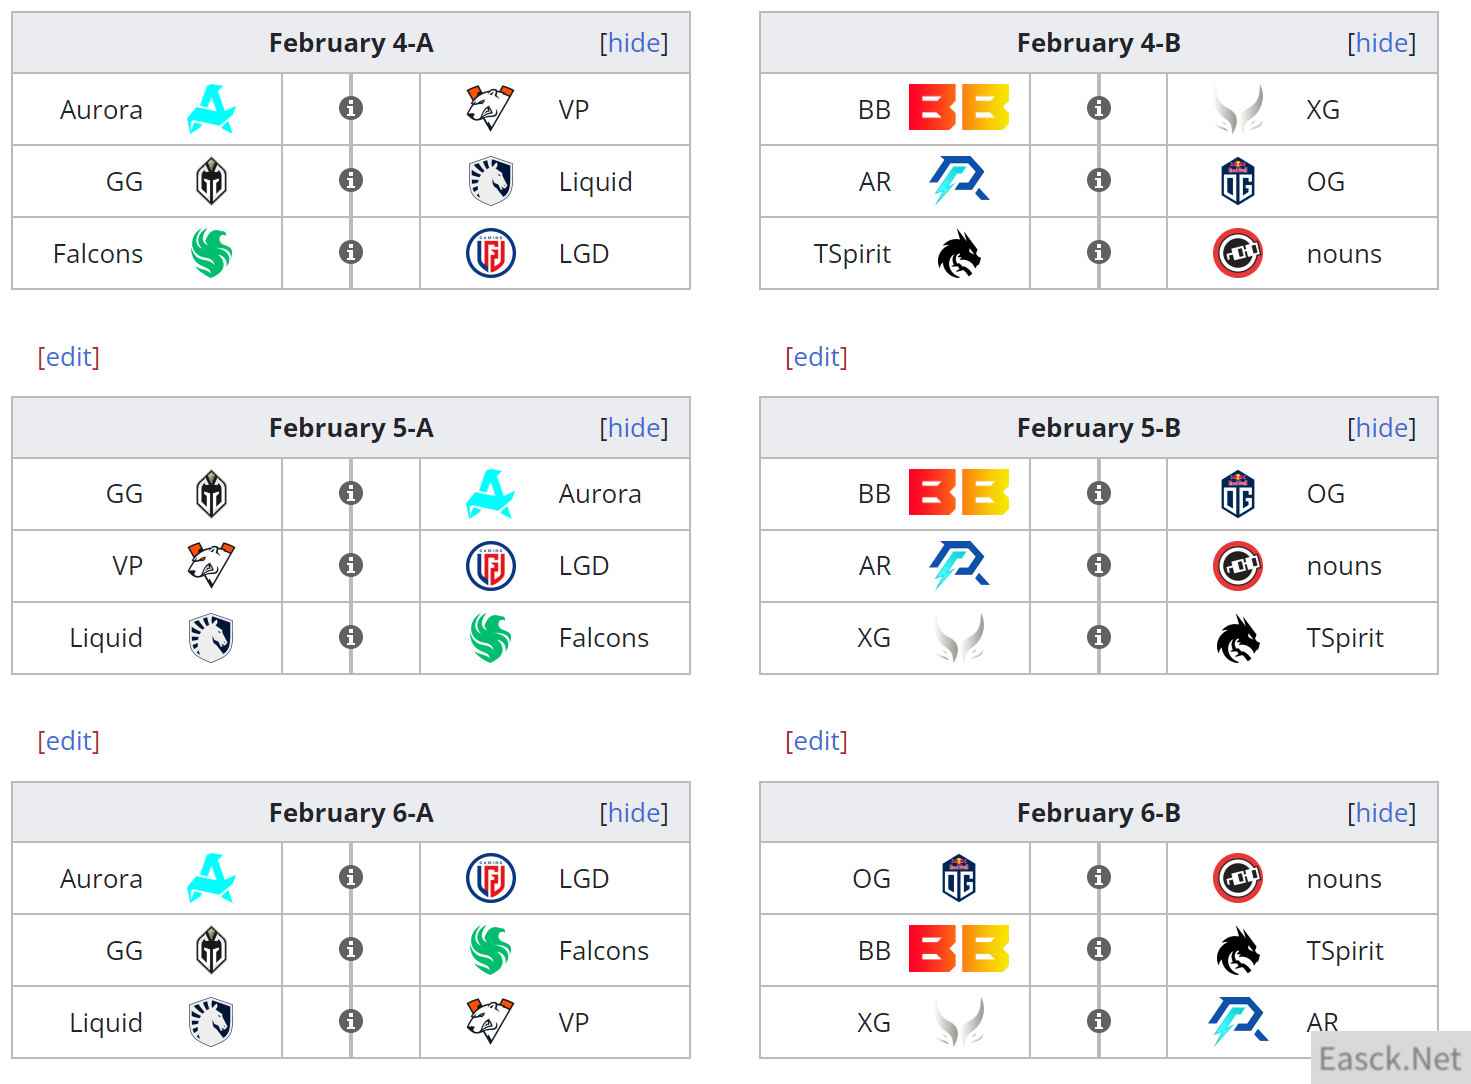
Task: Click the BetBoom logo in February 5-B
Action: click(x=958, y=493)
